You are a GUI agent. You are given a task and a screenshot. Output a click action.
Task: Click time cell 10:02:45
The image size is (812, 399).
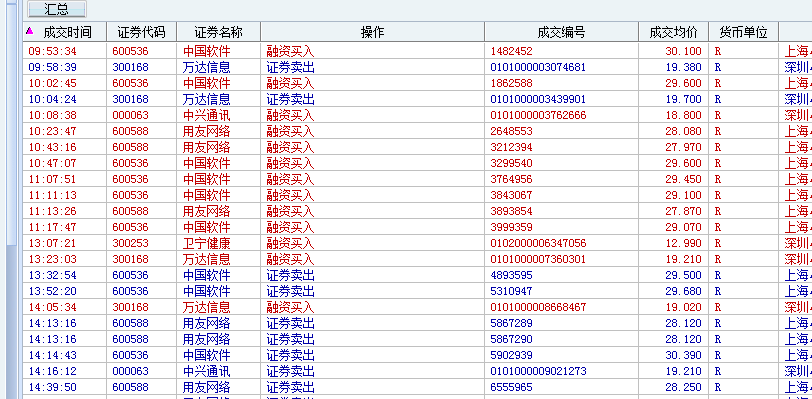(x=52, y=83)
